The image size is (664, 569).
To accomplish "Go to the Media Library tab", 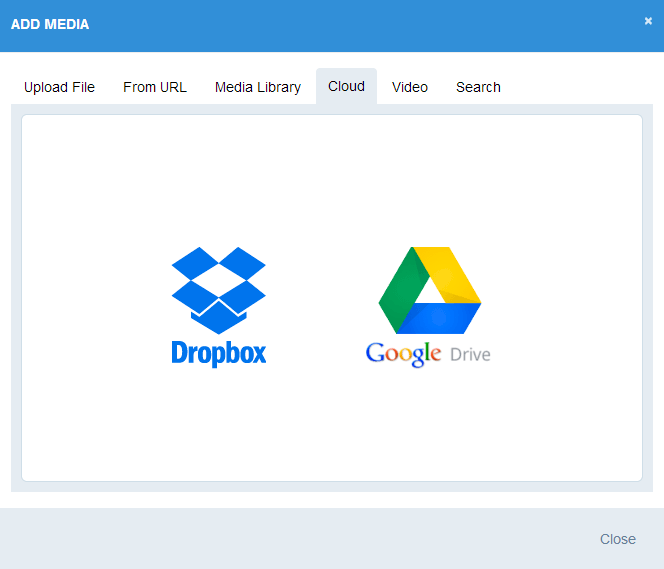I will (258, 87).
